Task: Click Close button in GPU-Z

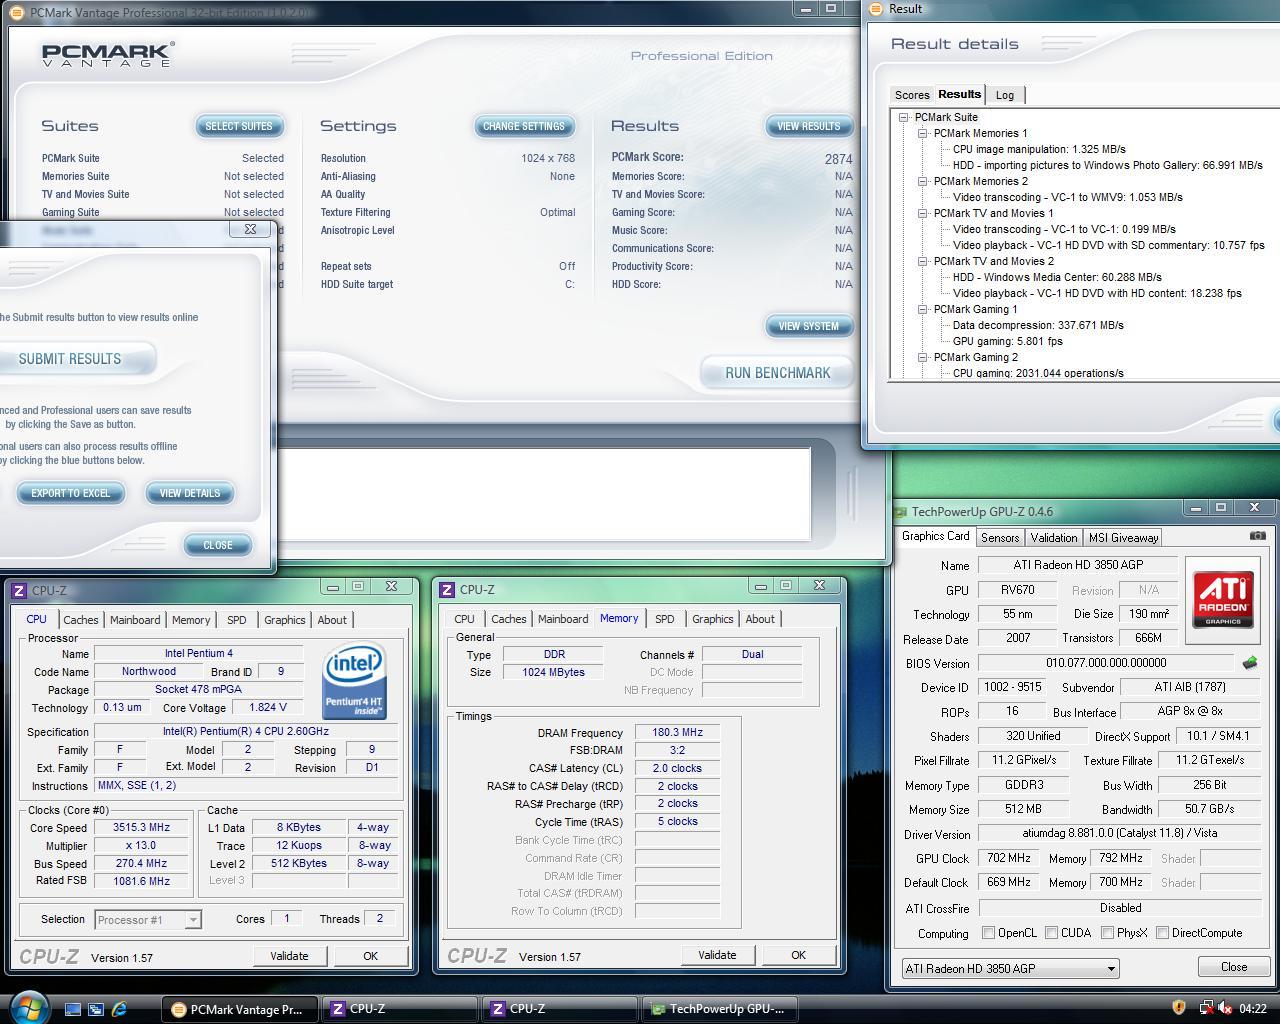Action: pyautogui.click(x=1234, y=967)
